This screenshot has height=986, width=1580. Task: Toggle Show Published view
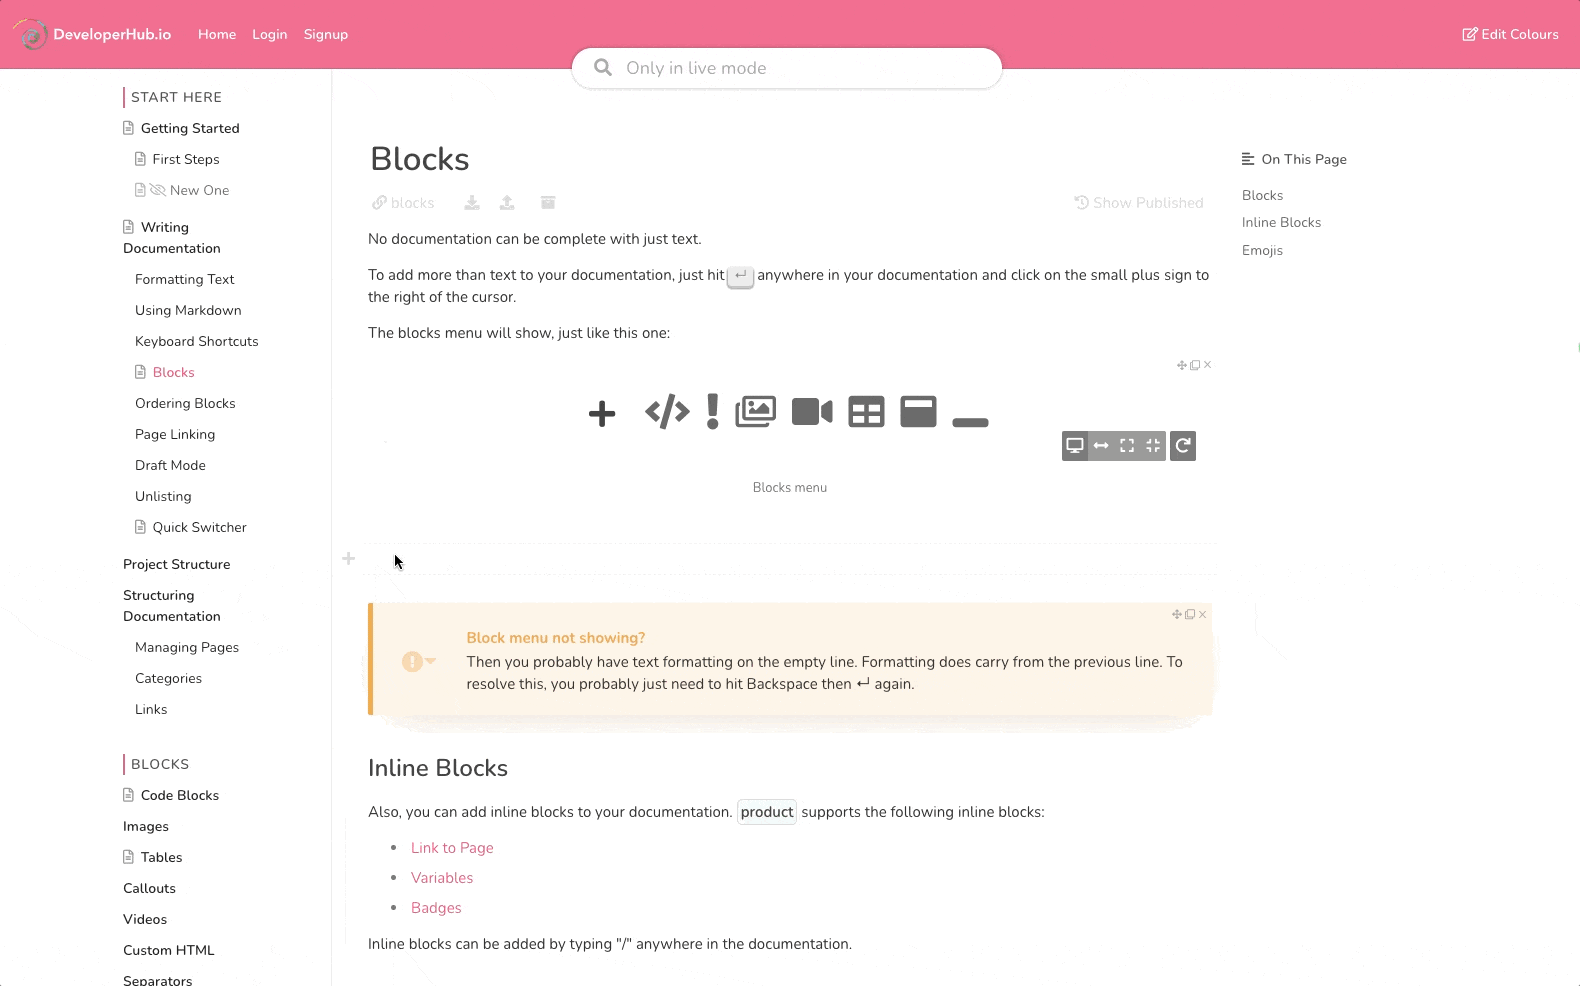tap(1139, 203)
